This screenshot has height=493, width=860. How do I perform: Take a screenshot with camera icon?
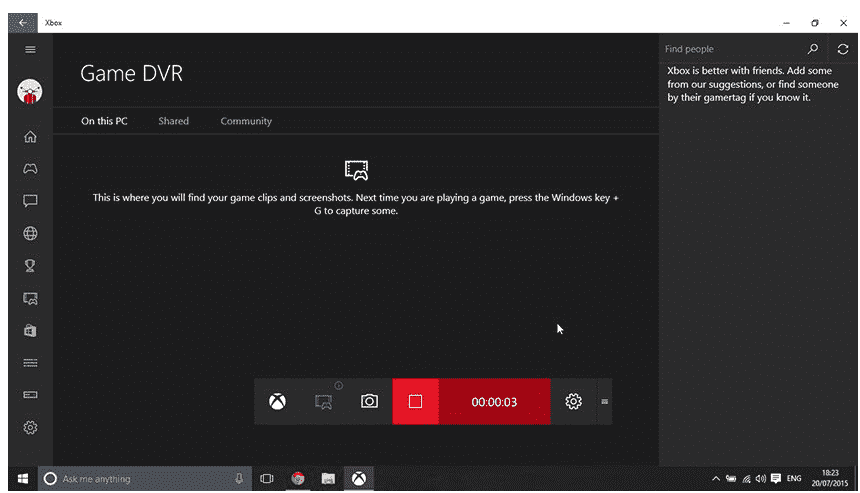tap(369, 401)
